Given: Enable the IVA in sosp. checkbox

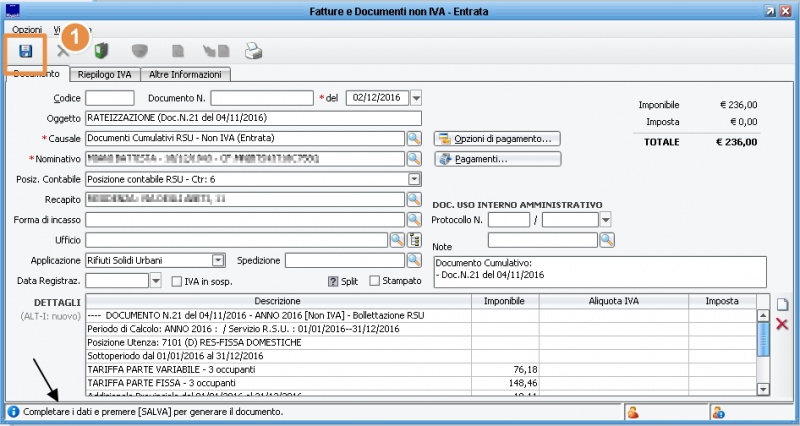Looking at the screenshot, I should coord(177,281).
